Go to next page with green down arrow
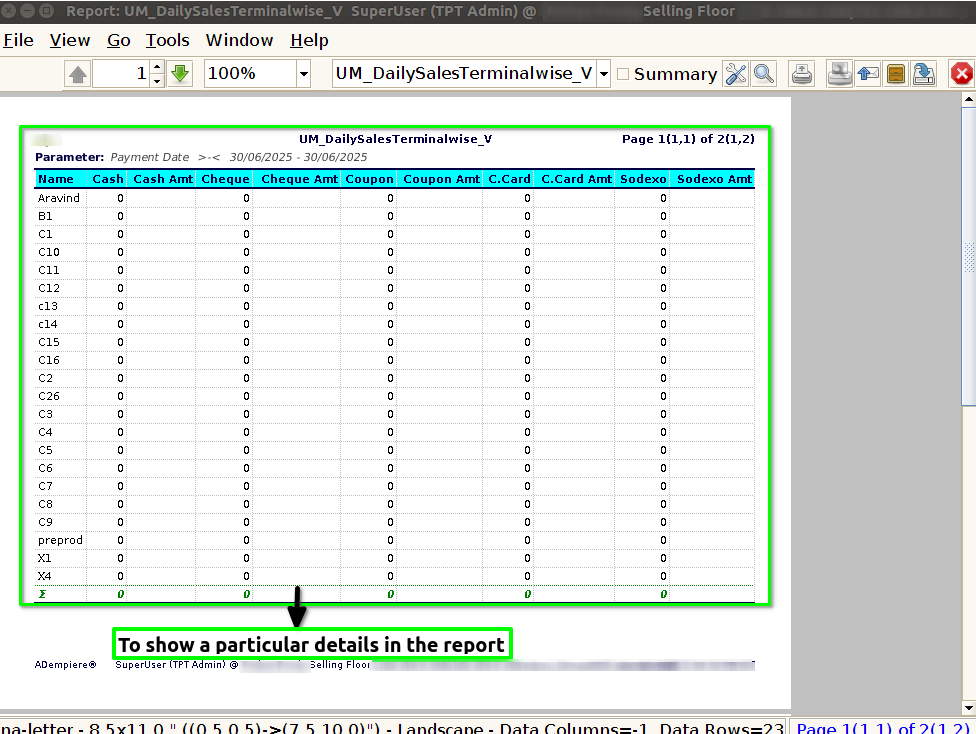 click(180, 74)
